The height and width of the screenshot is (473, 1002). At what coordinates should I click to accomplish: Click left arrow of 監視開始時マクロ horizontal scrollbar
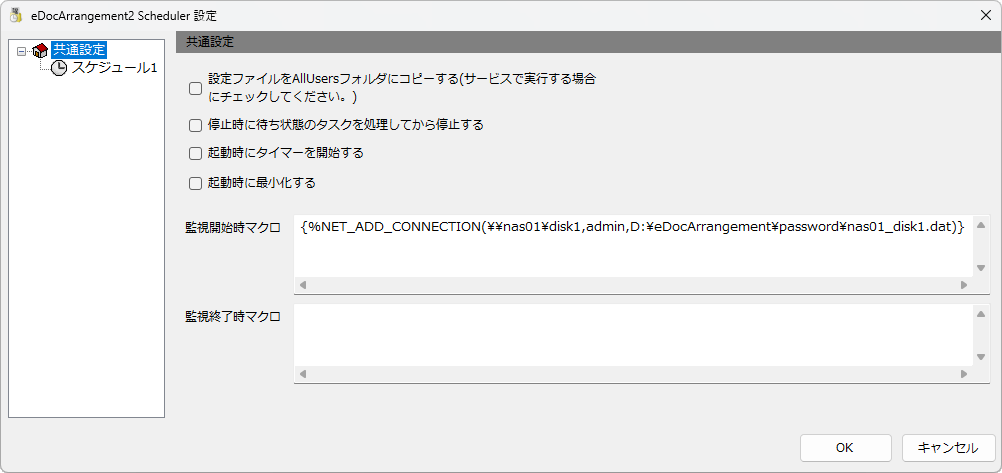[303, 285]
